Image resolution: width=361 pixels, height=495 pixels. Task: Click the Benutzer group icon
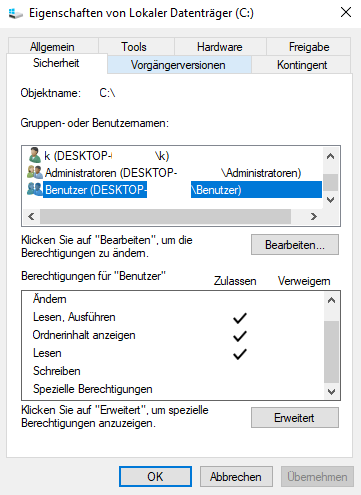[35, 189]
